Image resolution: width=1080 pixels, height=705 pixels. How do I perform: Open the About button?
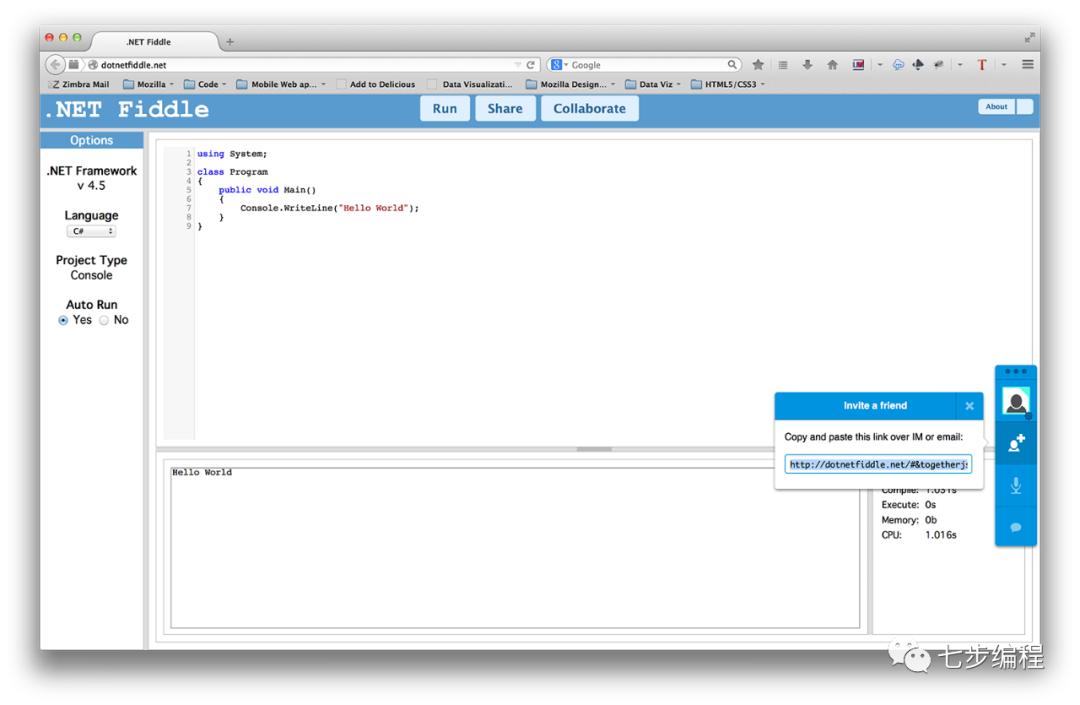click(996, 107)
